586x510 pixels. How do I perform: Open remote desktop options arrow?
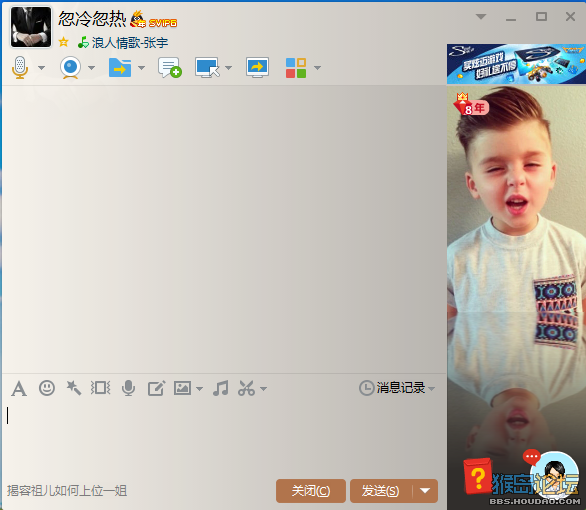228,68
